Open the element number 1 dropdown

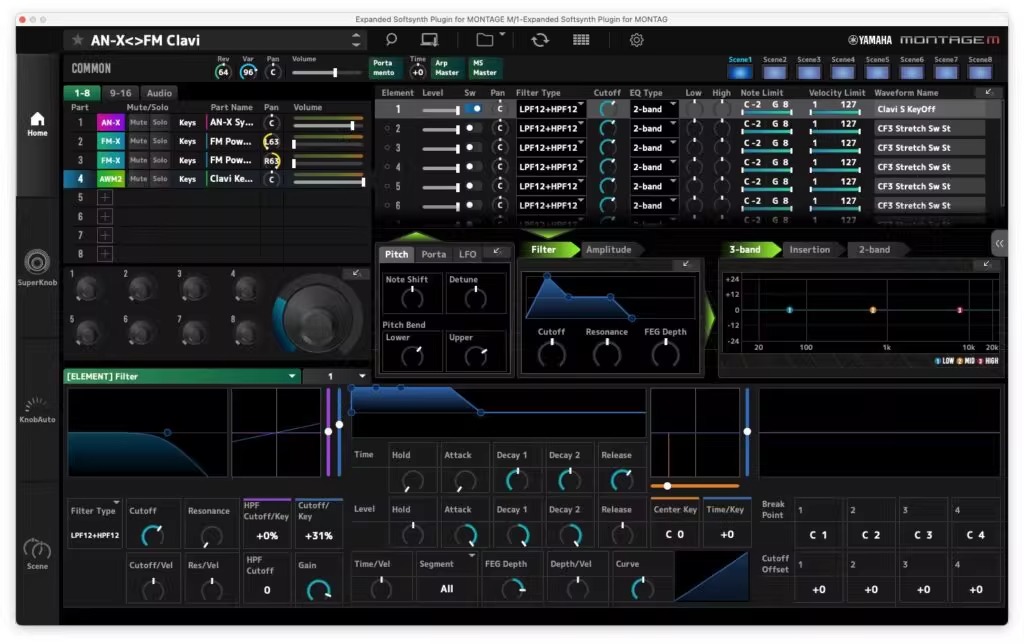[x=336, y=376]
